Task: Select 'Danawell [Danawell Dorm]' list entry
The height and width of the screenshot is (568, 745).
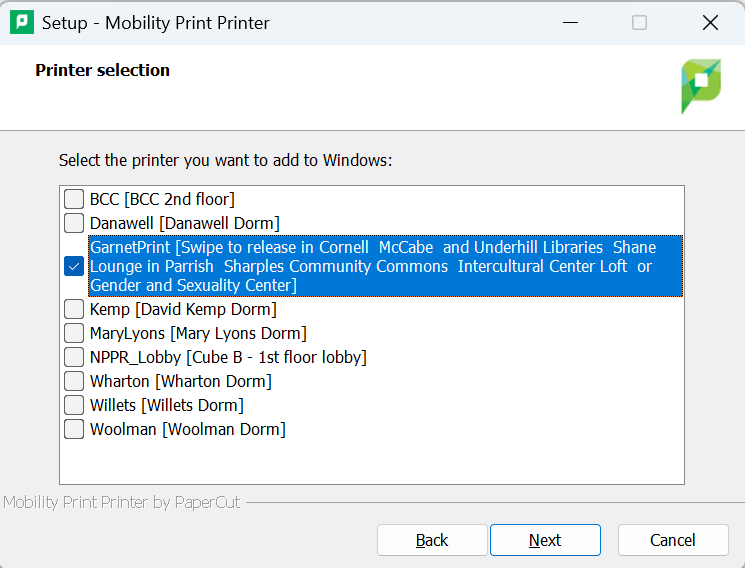Action: click(185, 223)
